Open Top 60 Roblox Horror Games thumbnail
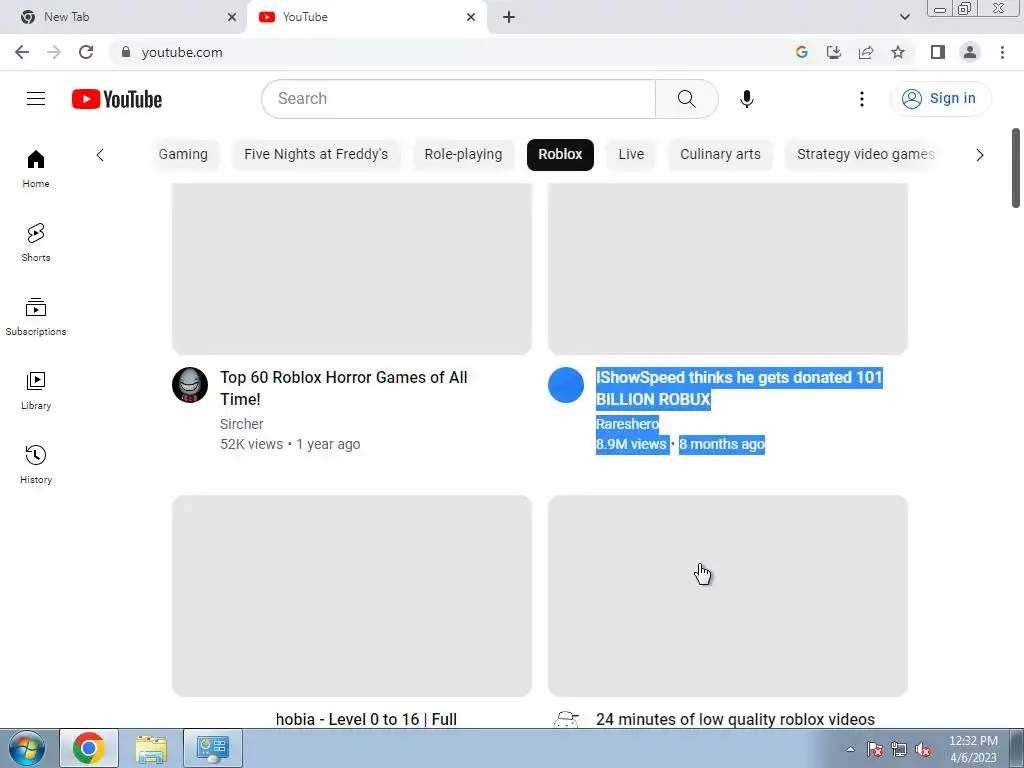The width and height of the screenshot is (1024, 768). [x=352, y=268]
